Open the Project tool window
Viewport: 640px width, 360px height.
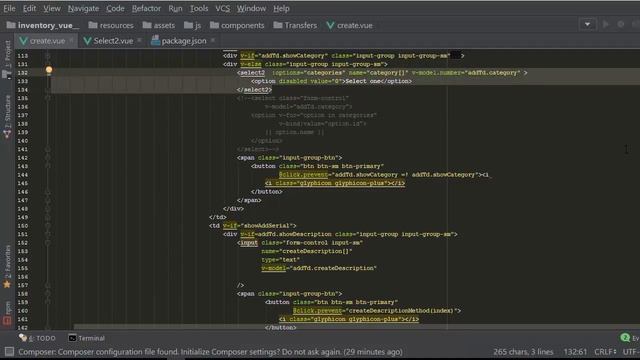[x=7, y=59]
